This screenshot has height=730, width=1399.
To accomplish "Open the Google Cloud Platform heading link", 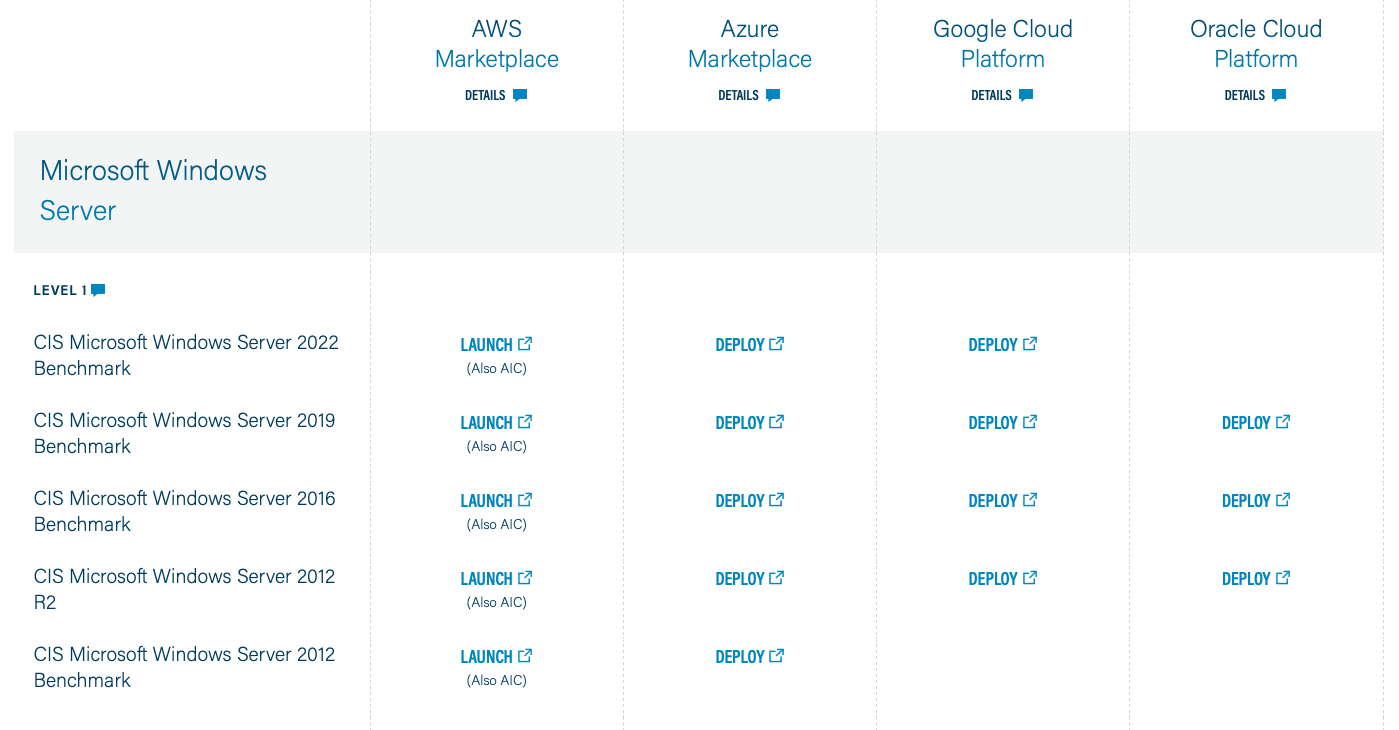I will [1002, 44].
